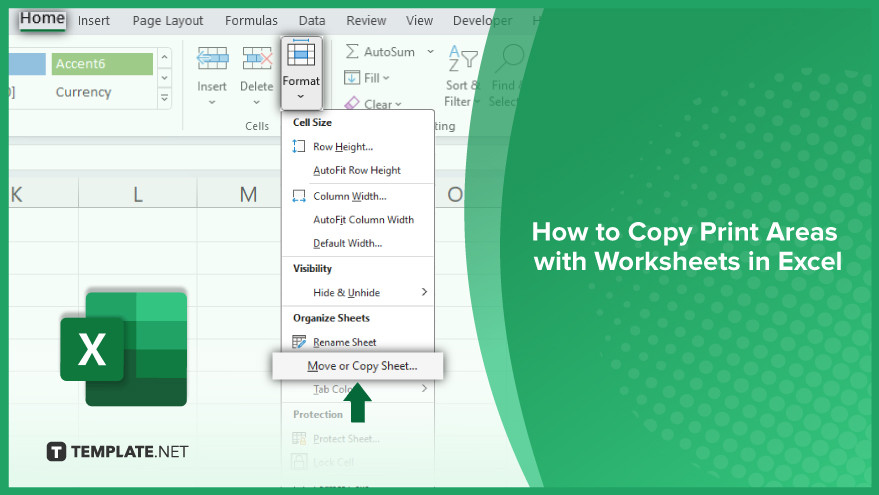
Task: Expand the cell styles gallery
Action: coord(164,98)
